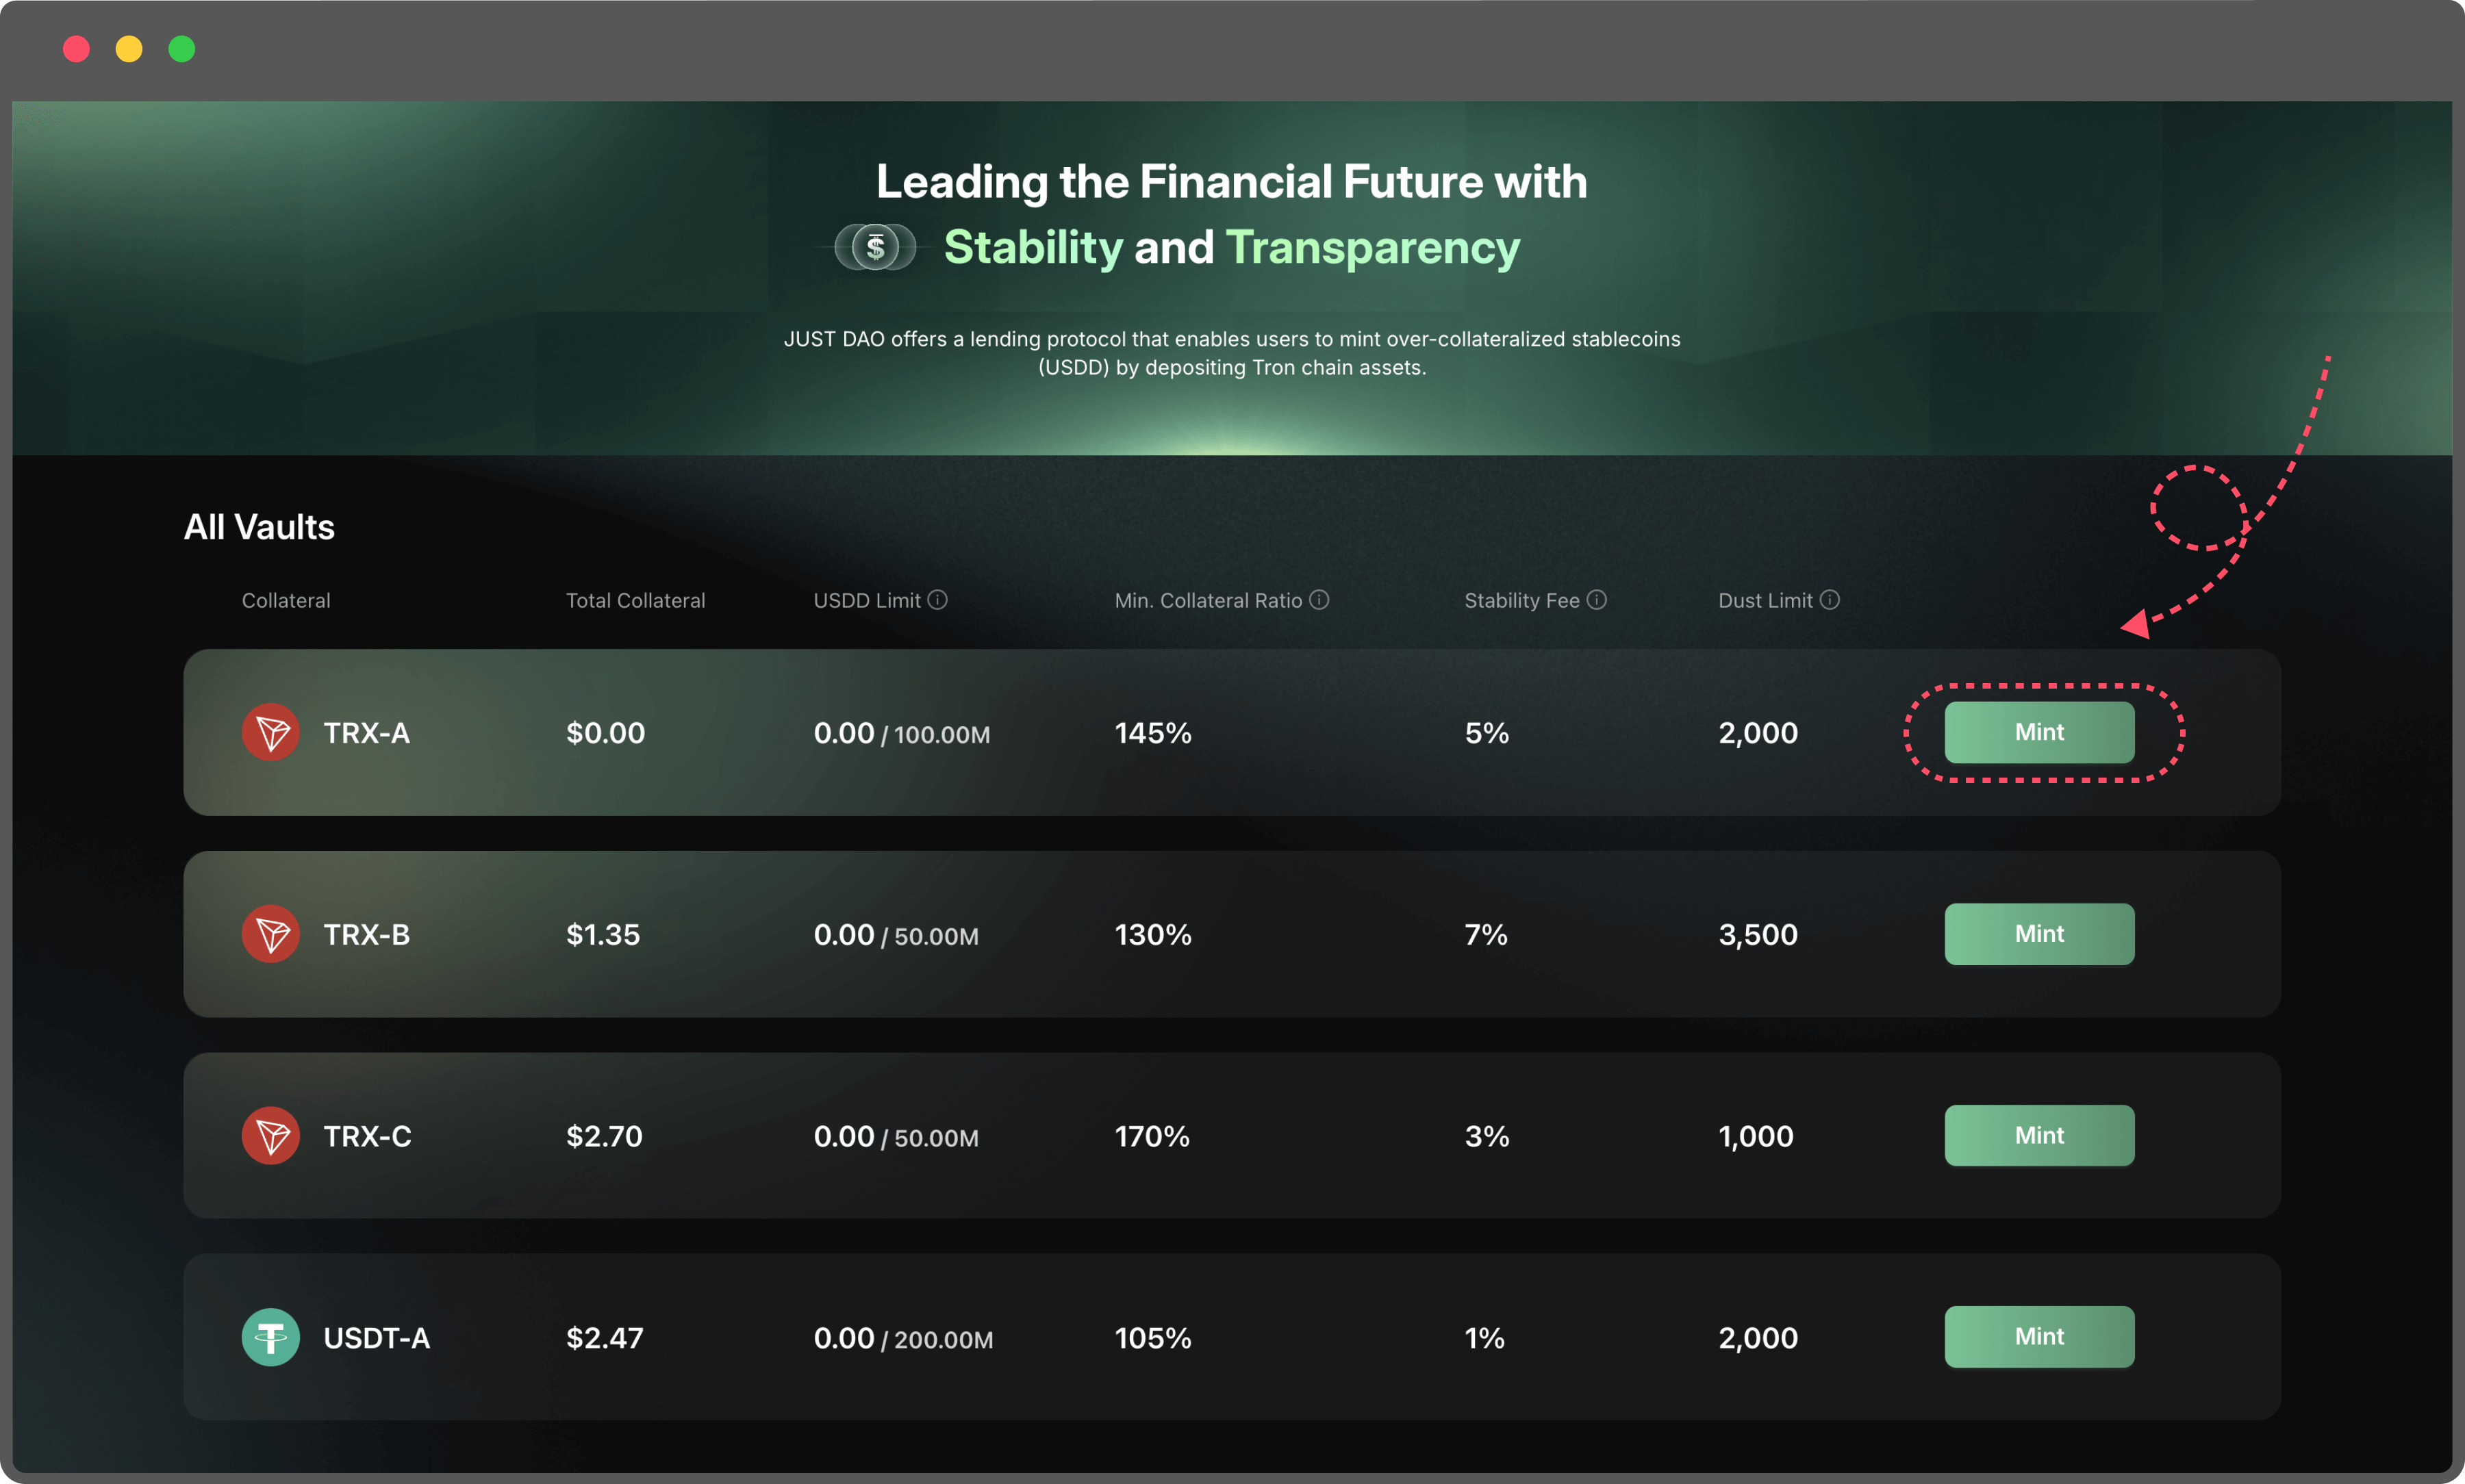Click the TRX-C Tron logo icon
This screenshot has height=1484, width=2465.
coord(271,1136)
